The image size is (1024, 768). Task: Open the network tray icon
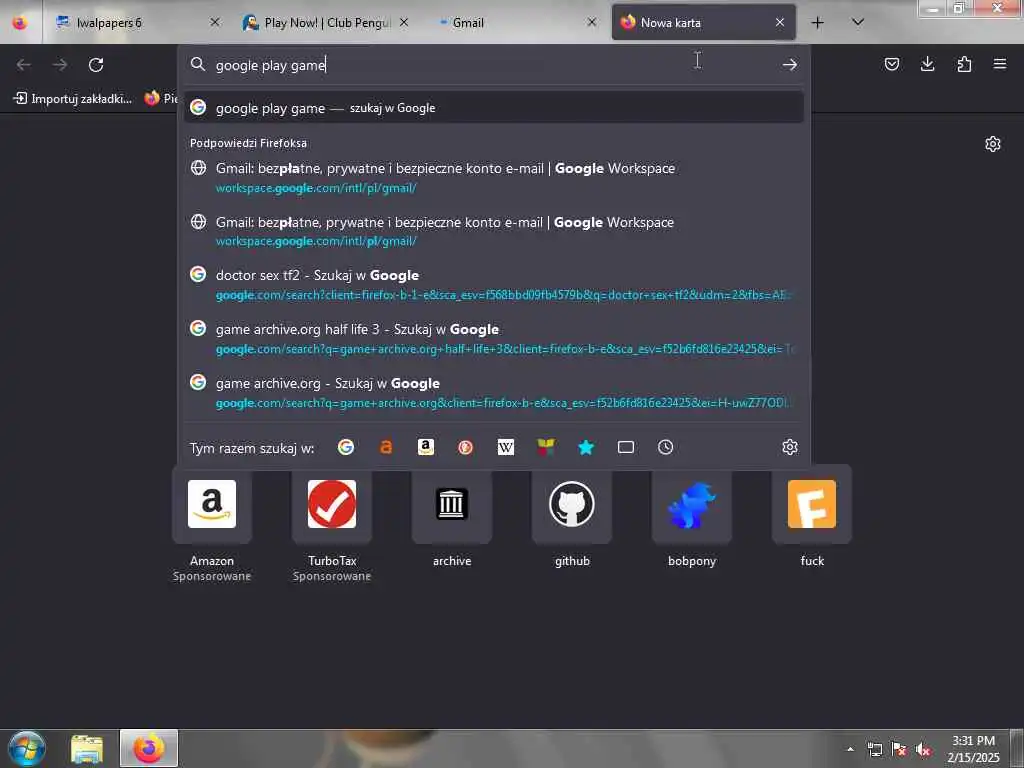[x=874, y=749]
